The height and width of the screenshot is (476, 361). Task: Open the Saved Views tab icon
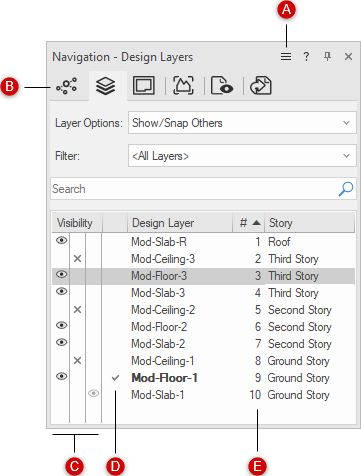[x=222, y=86]
